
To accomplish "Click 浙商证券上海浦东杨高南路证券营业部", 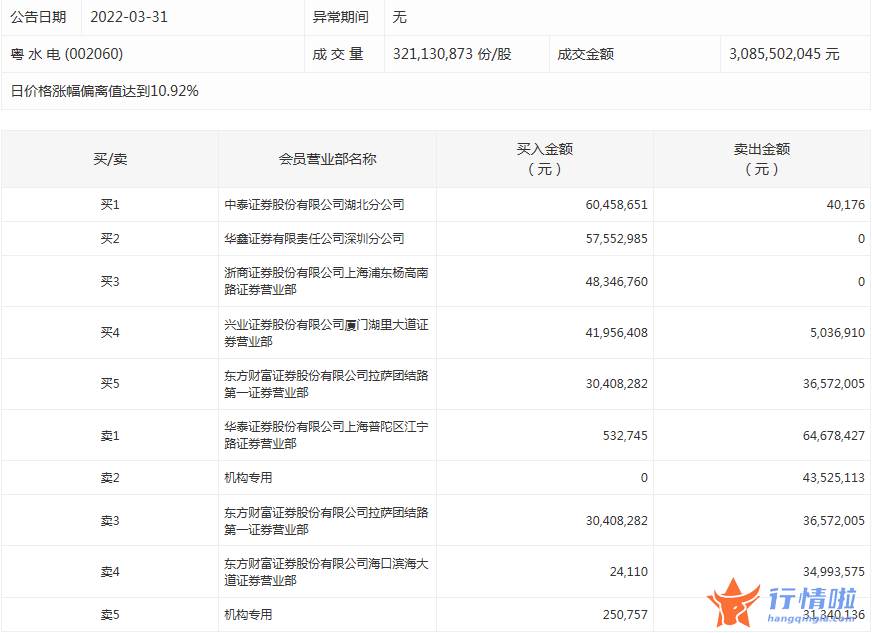I will [x=326, y=281].
